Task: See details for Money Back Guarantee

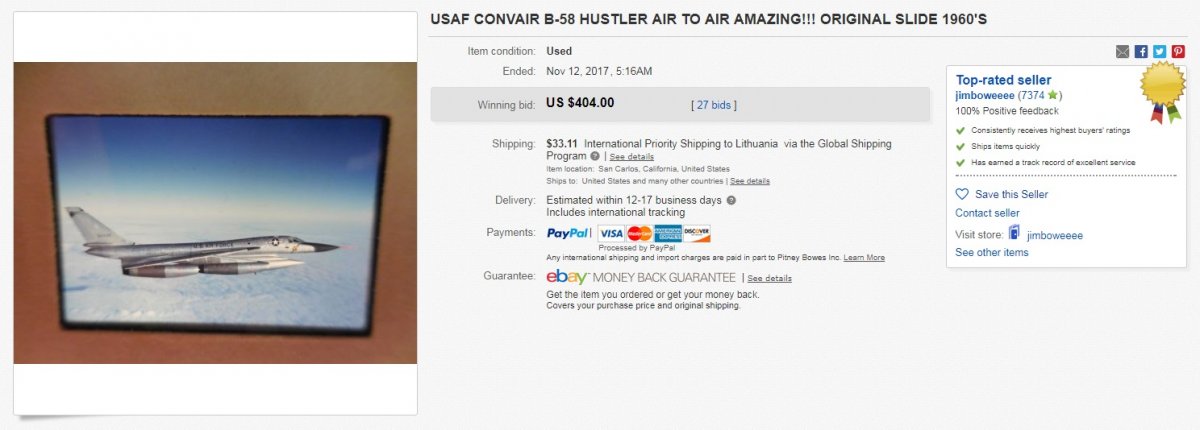Action: [x=769, y=278]
